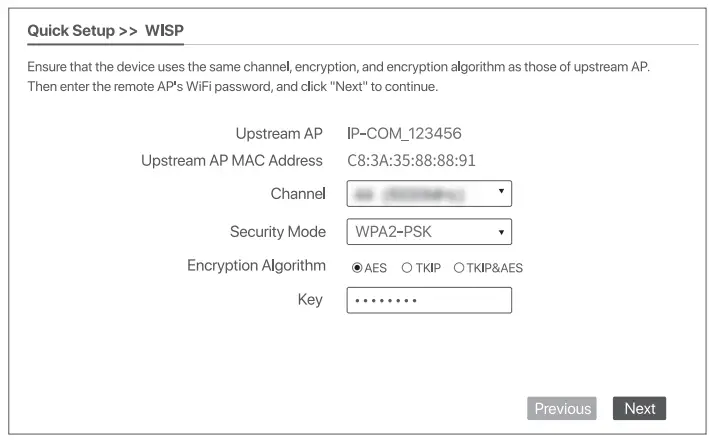Focus the Key password input field
Image resolution: width=712 pixels, height=443 pixels.
coord(429,300)
